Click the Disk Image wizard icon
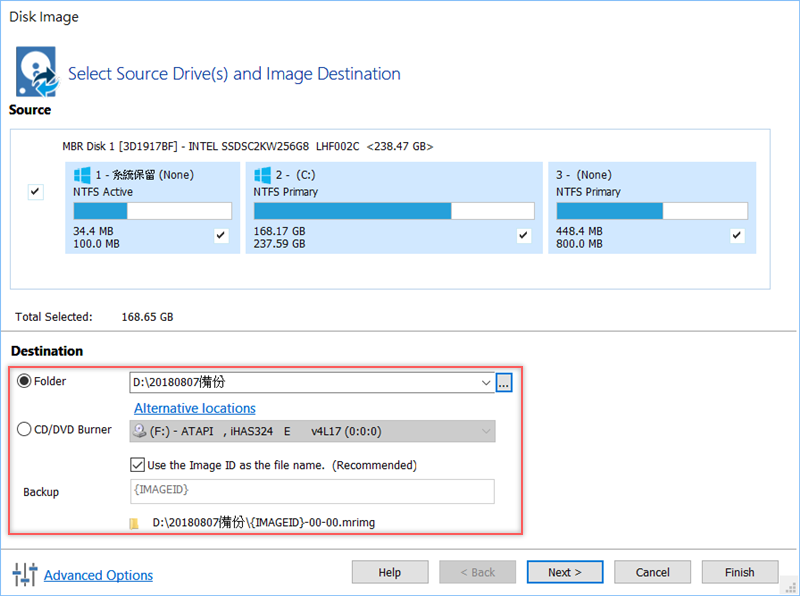Image resolution: width=800 pixels, height=596 pixels. point(36,71)
